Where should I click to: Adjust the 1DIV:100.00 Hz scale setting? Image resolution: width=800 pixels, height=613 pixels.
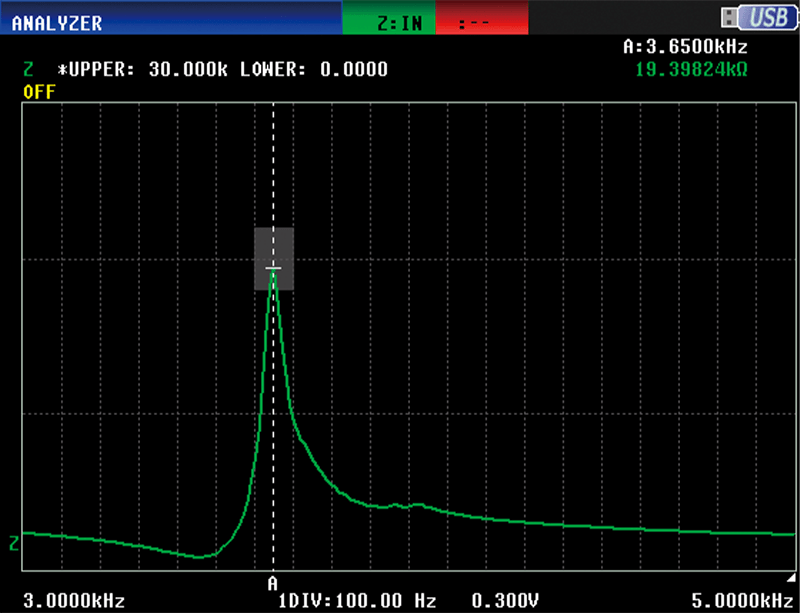358,601
